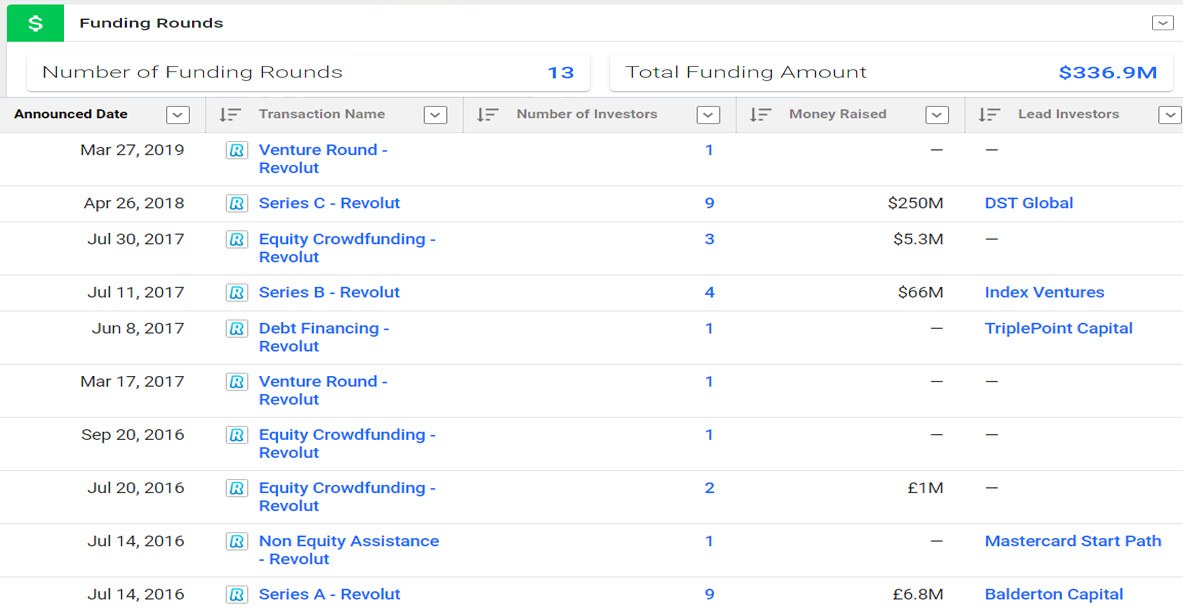The image size is (1183, 609).
Task: Click the Revolut logo beside Series C
Action: pos(237,202)
